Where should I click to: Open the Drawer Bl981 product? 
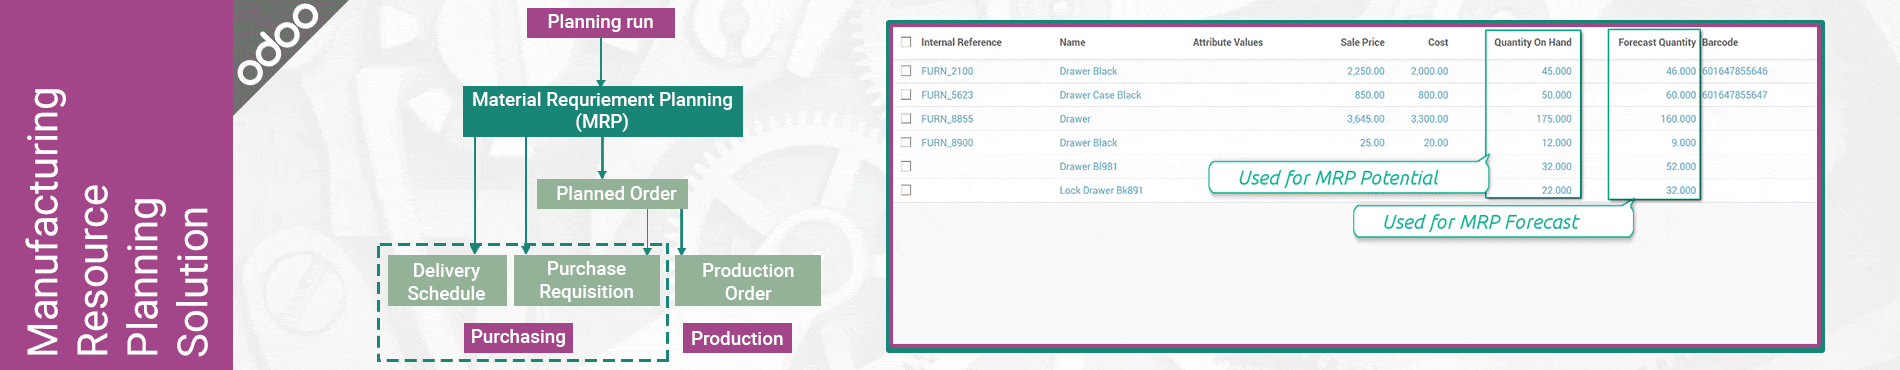[1088, 166]
